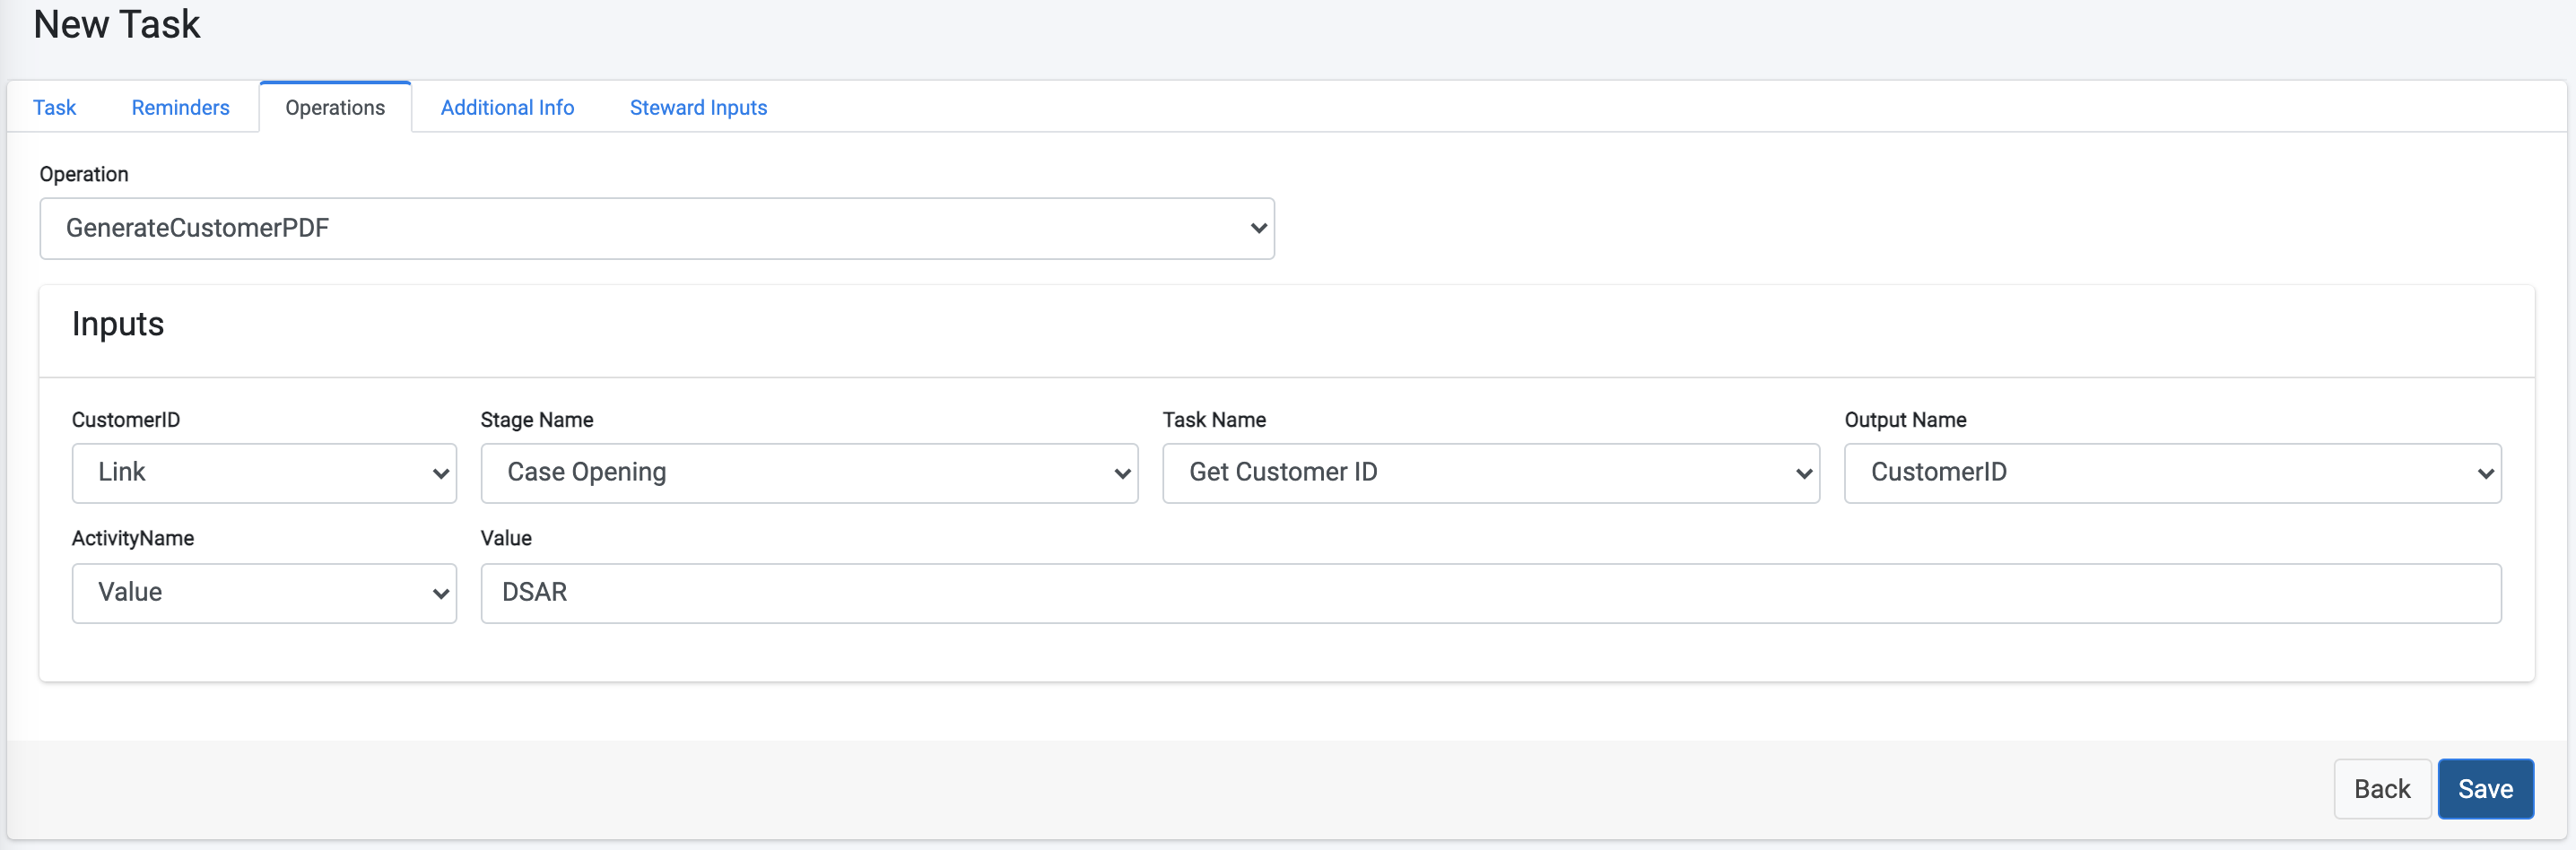This screenshot has height=850, width=2576.
Task: Click inside the Value field containing DSAR
Action: coord(1490,592)
